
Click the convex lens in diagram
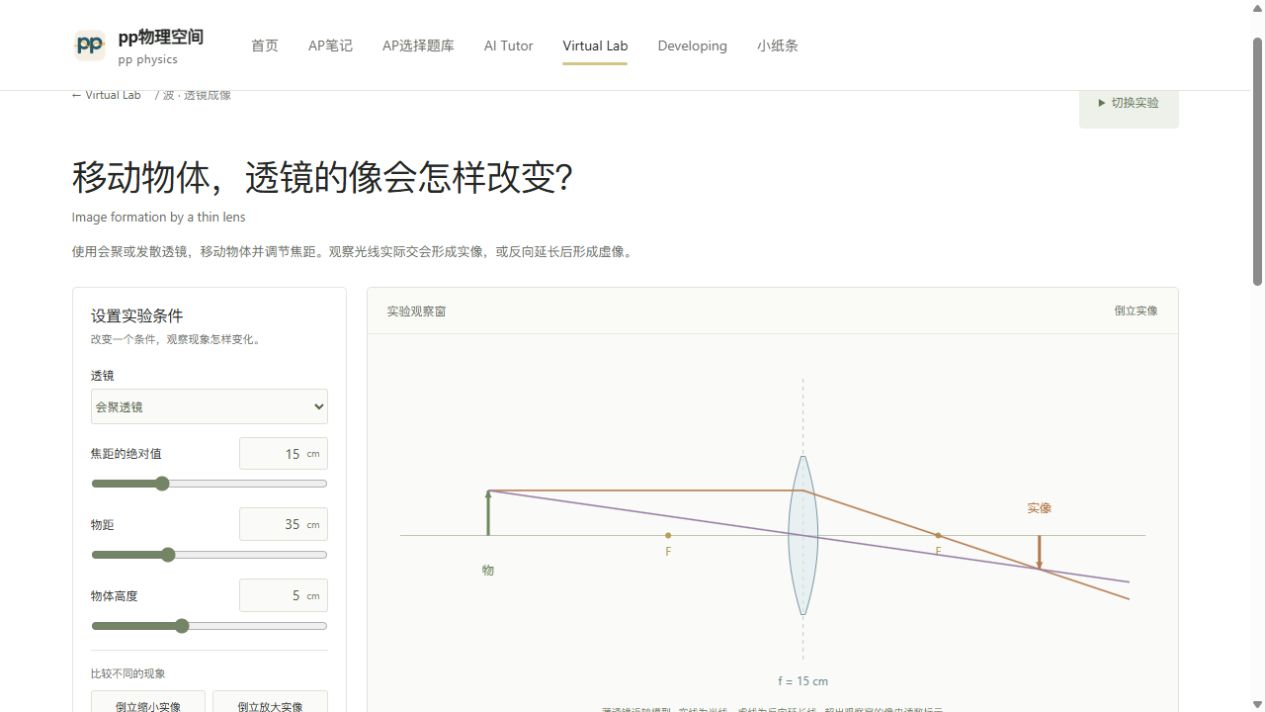coord(803,535)
